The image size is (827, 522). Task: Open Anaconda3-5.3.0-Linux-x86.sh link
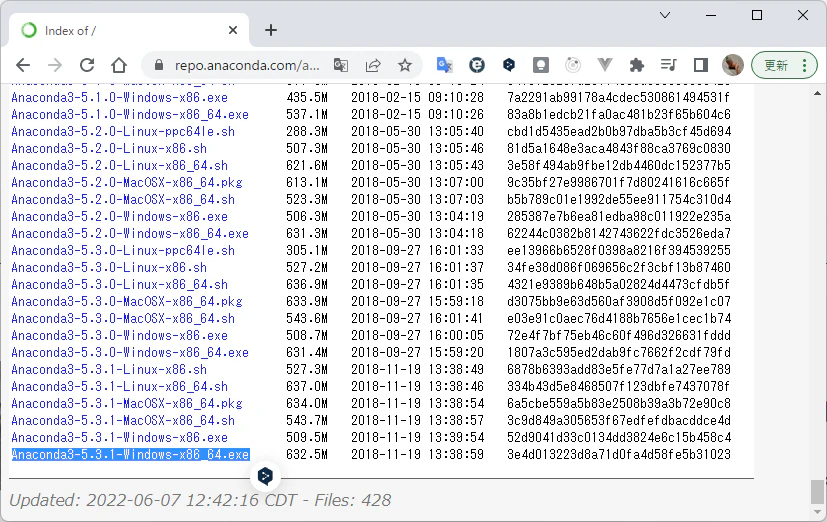(x=109, y=268)
